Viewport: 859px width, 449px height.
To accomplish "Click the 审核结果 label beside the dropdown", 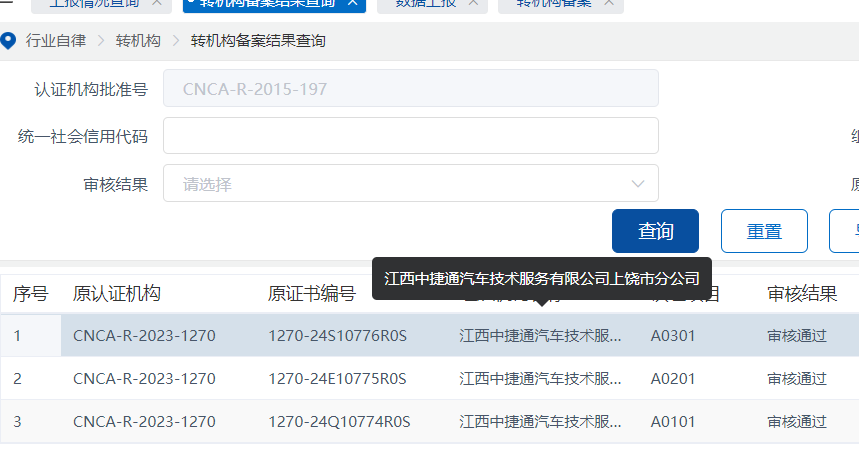I will click(x=116, y=185).
